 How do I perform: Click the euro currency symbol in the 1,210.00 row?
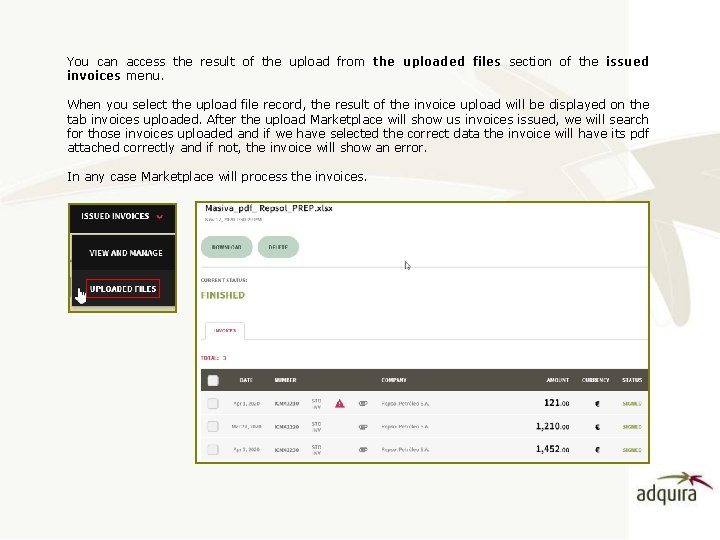point(597,427)
